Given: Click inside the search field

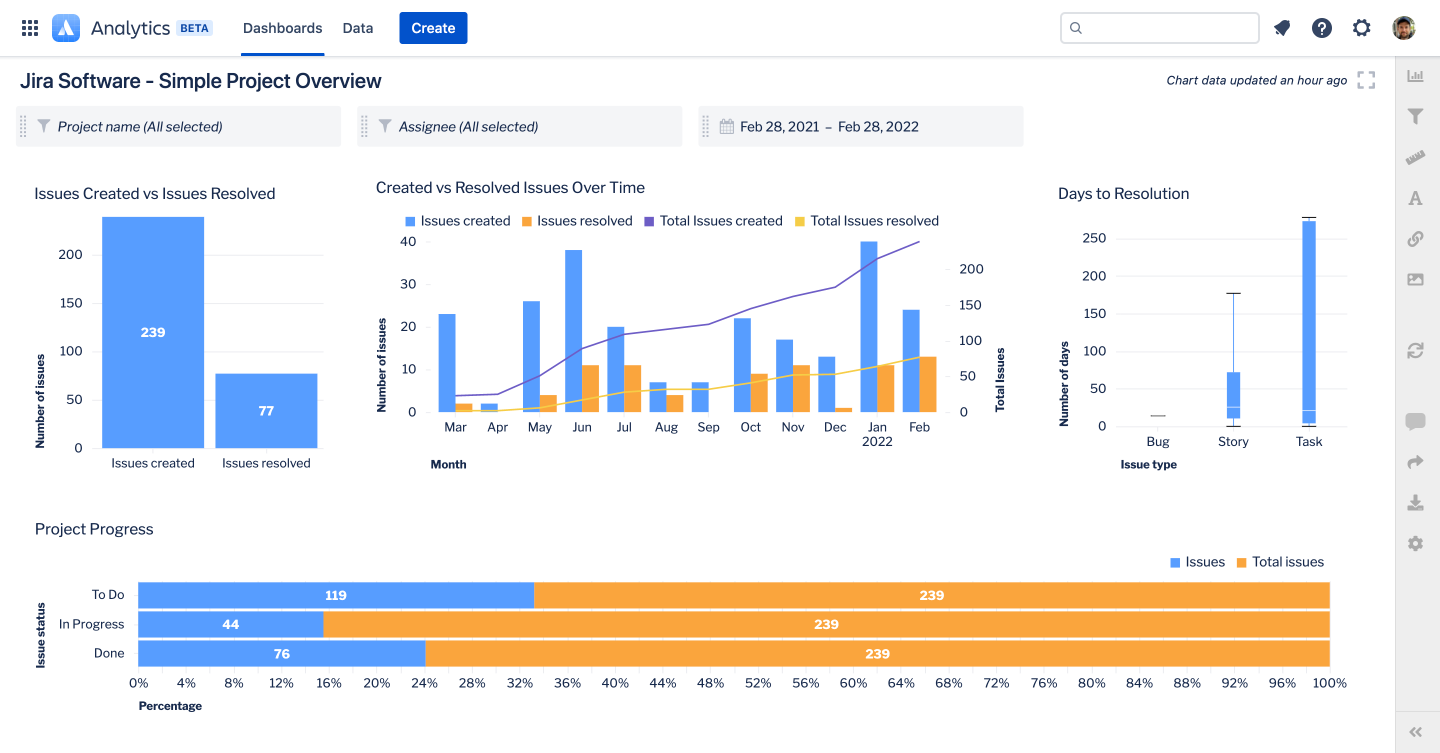Looking at the screenshot, I should (1159, 28).
